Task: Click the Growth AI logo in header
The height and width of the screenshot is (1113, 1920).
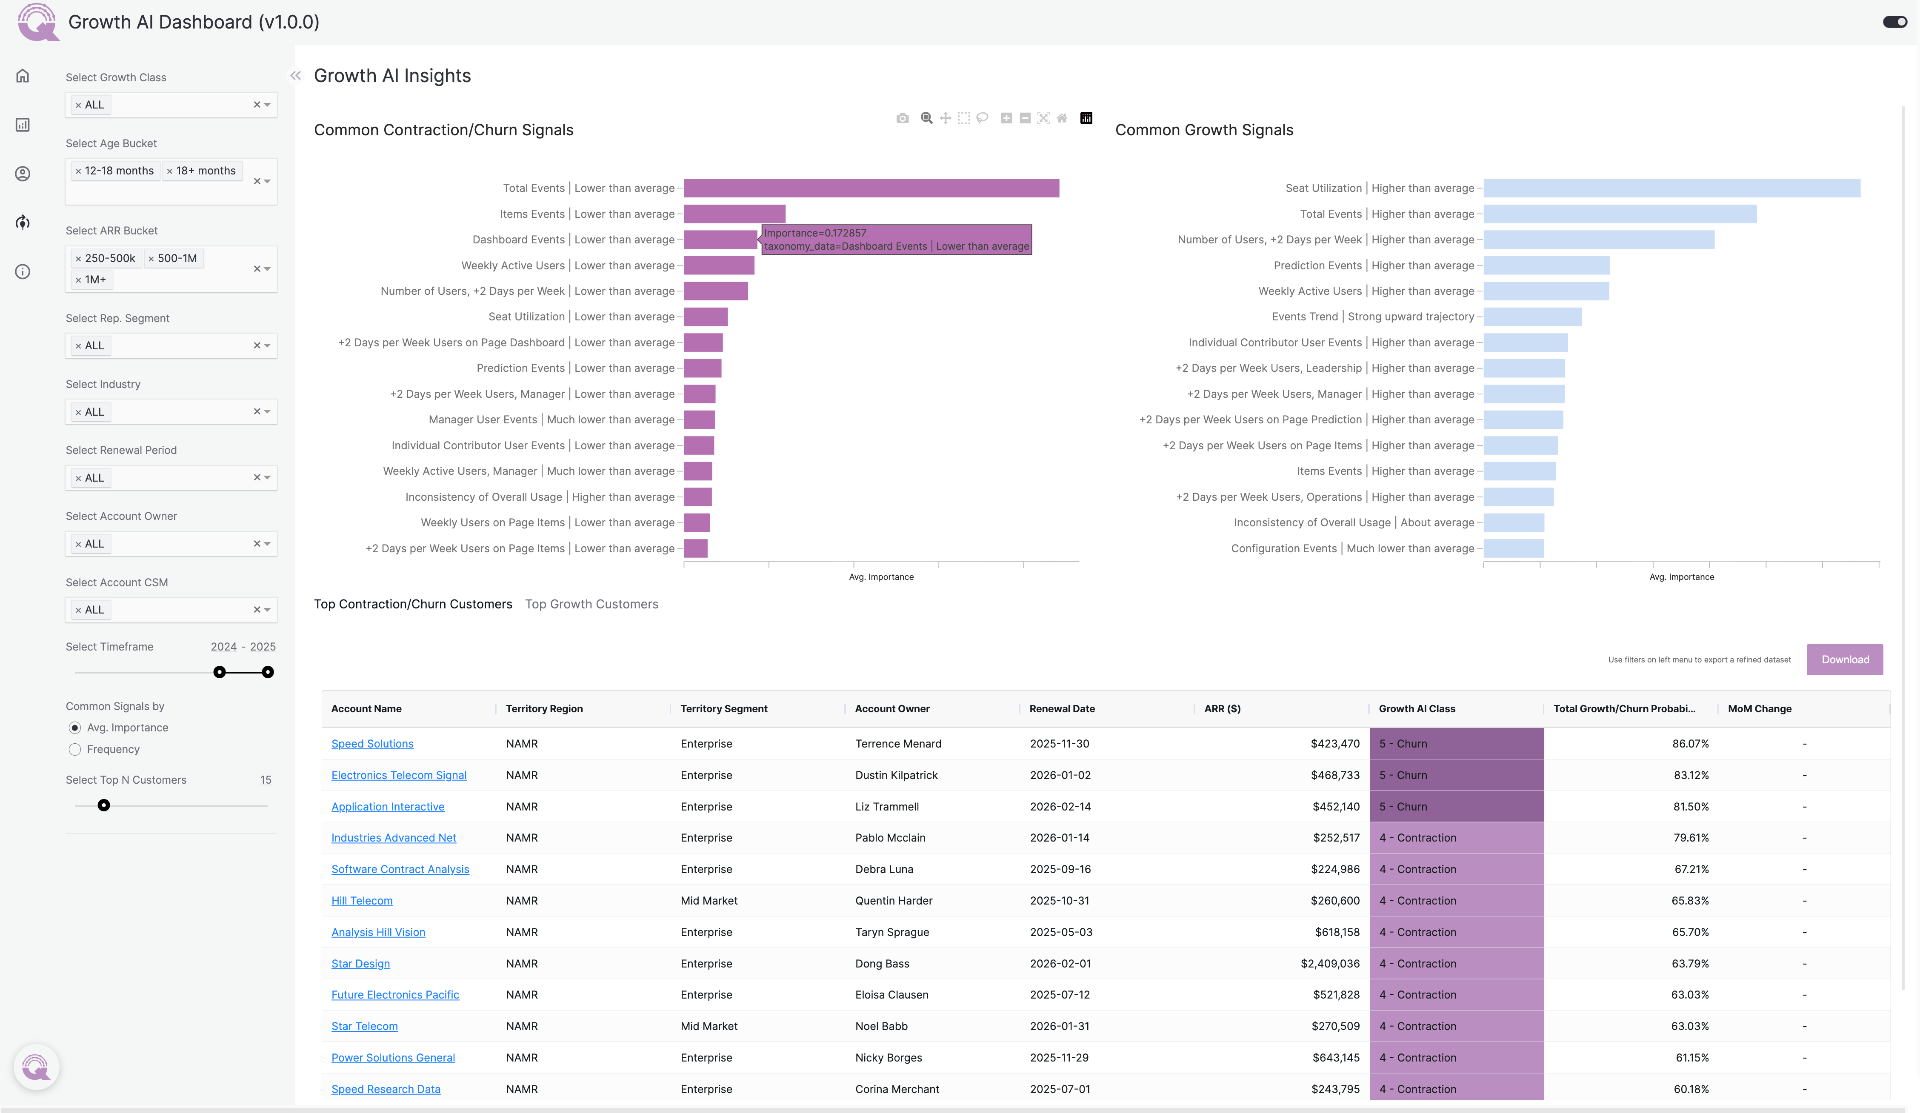Action: (x=38, y=22)
